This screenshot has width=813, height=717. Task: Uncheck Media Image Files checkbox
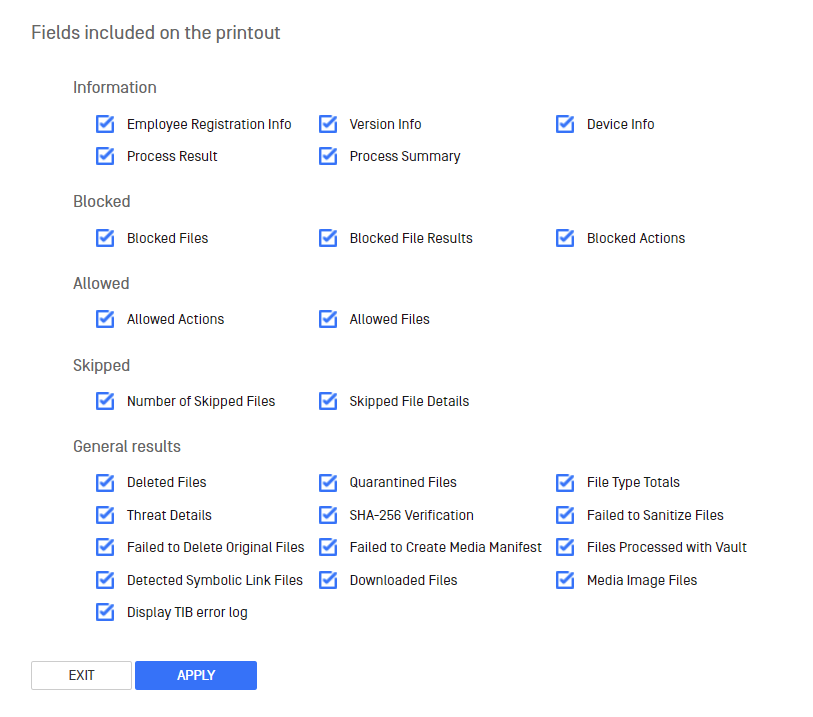pos(565,580)
